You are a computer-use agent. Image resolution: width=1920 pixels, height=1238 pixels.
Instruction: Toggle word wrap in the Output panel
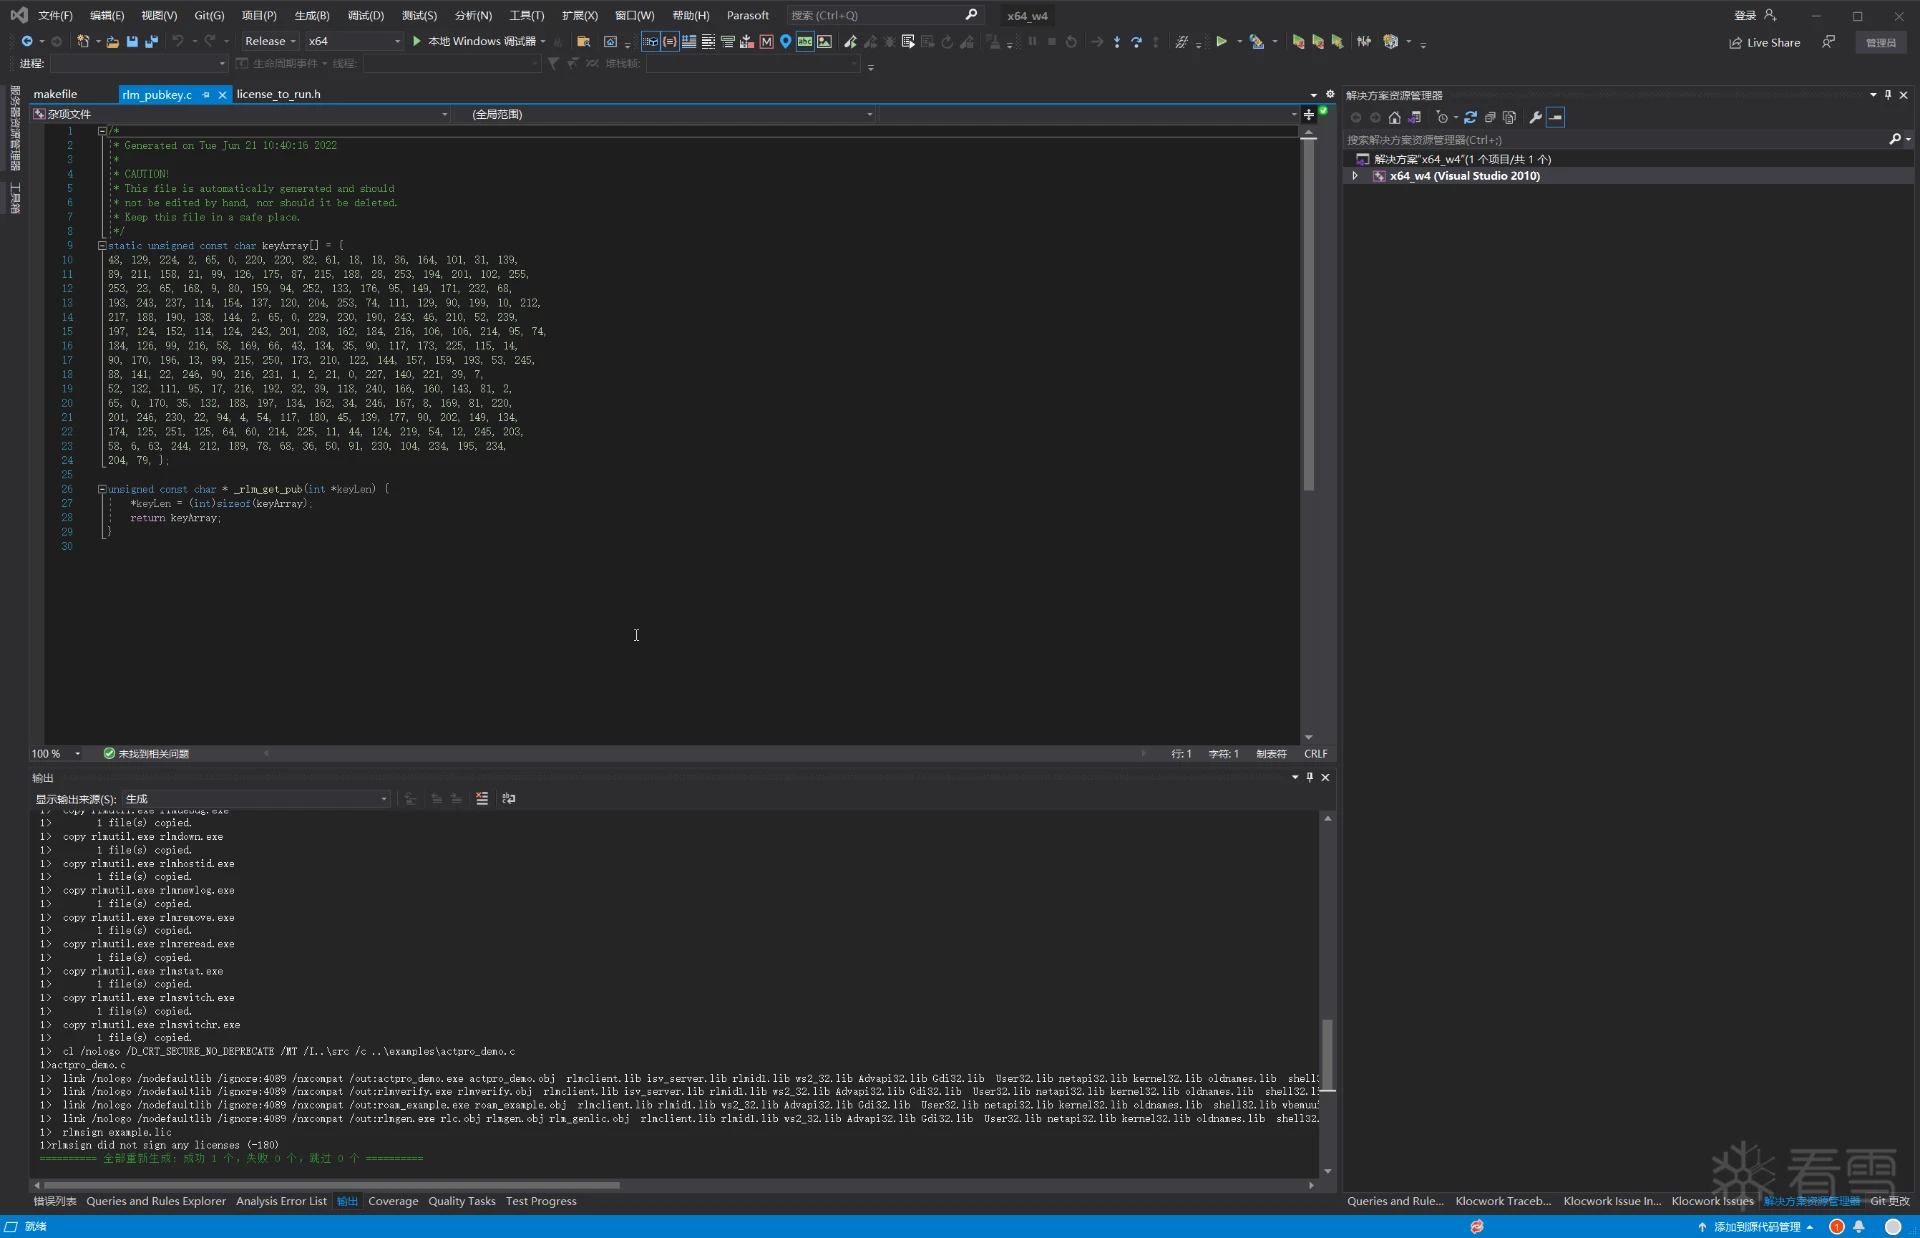[508, 799]
